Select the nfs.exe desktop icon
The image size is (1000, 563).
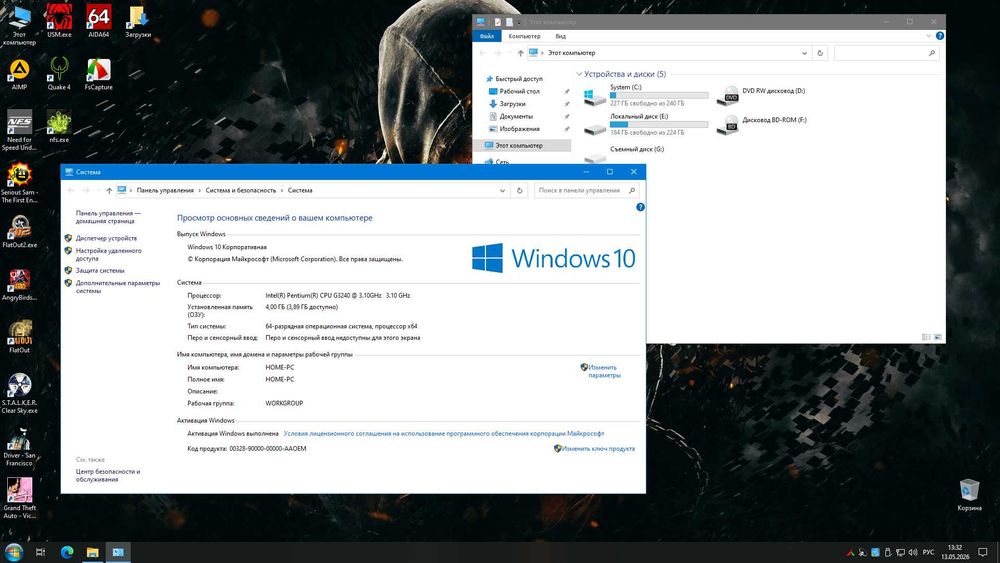pyautogui.click(x=59, y=126)
